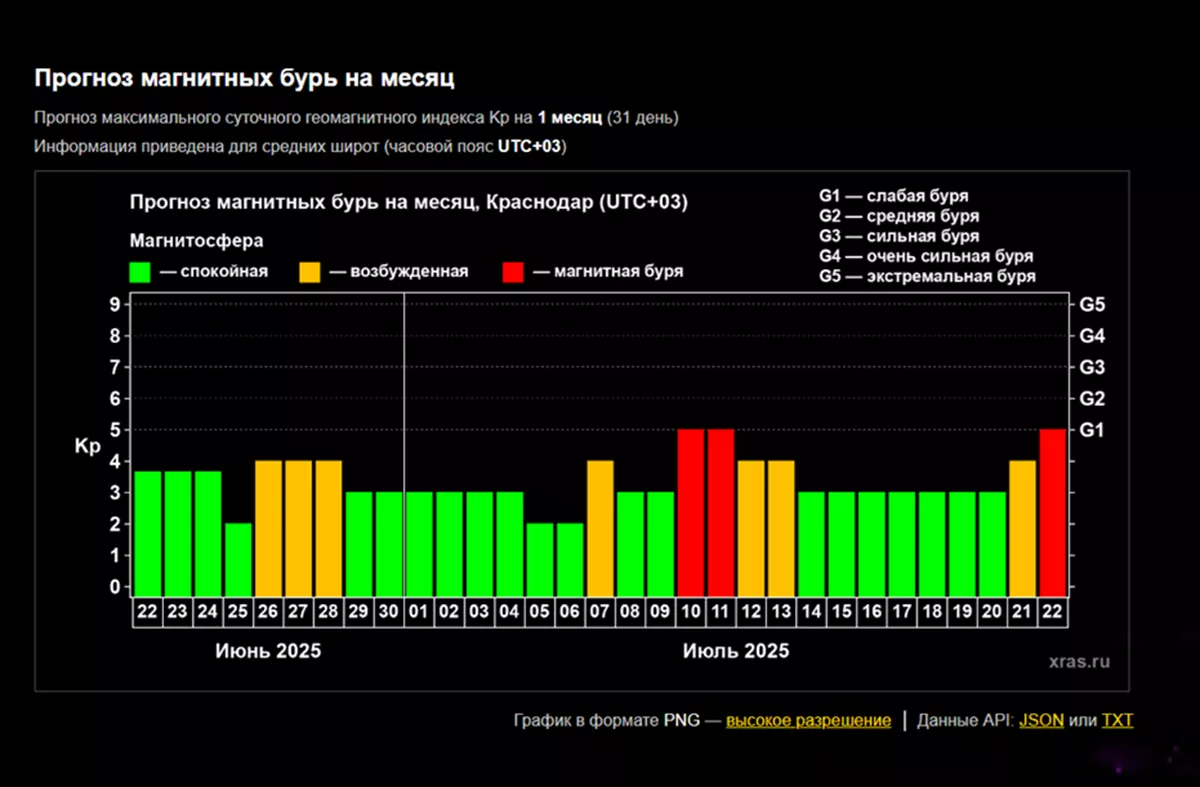Click the date label 30 on the axis
The image size is (1200, 787).
389,612
